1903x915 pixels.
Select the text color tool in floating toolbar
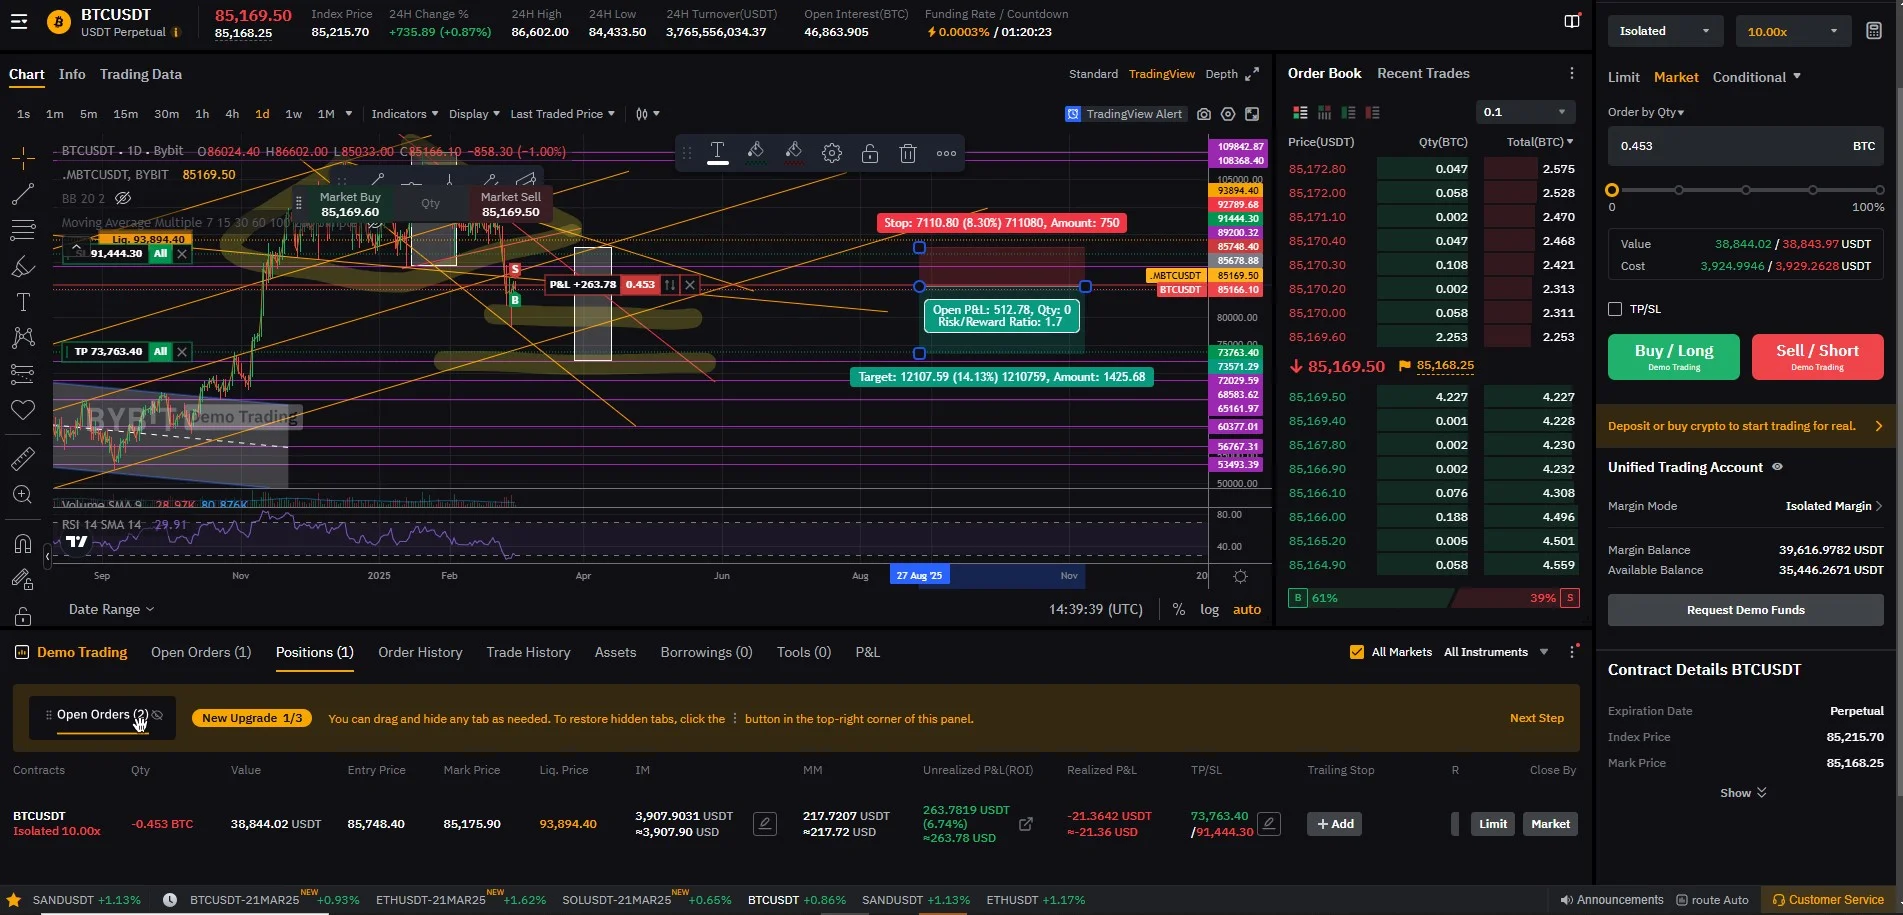(718, 153)
